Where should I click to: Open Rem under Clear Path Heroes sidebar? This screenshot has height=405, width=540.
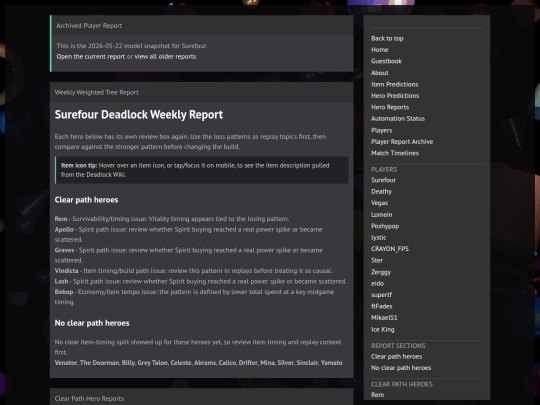tap(377, 395)
